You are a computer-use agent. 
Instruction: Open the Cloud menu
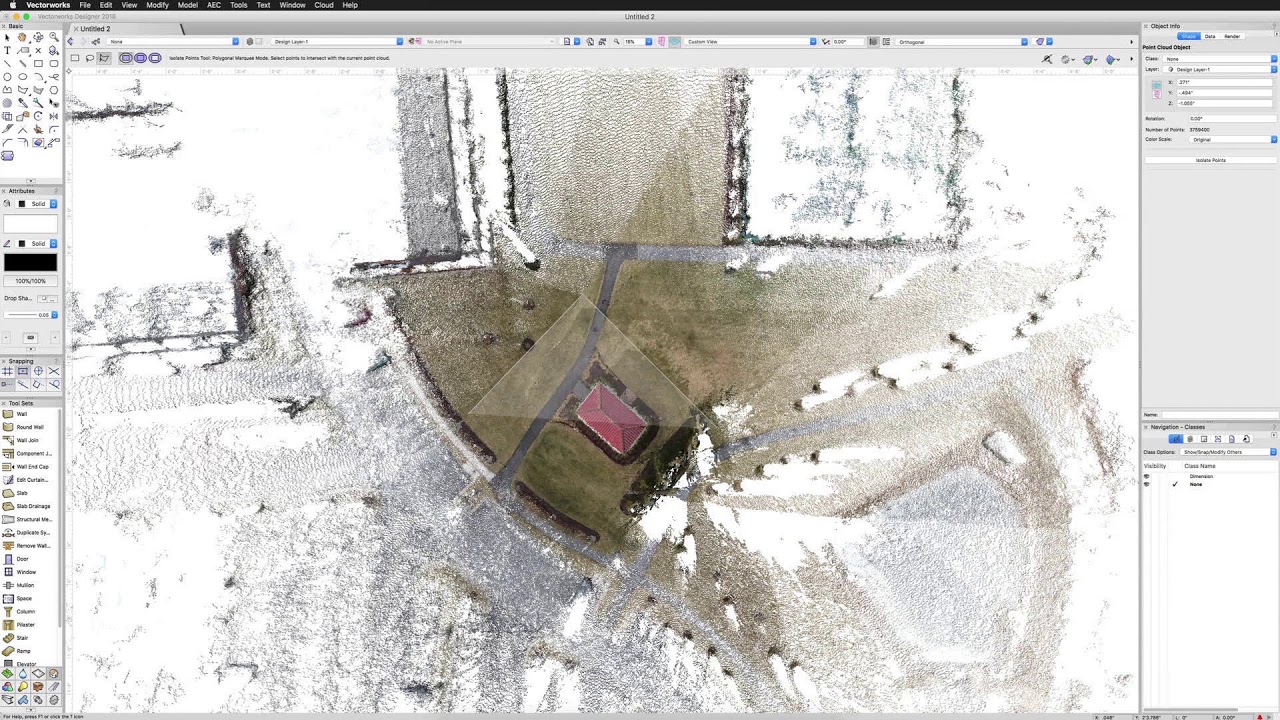click(324, 5)
